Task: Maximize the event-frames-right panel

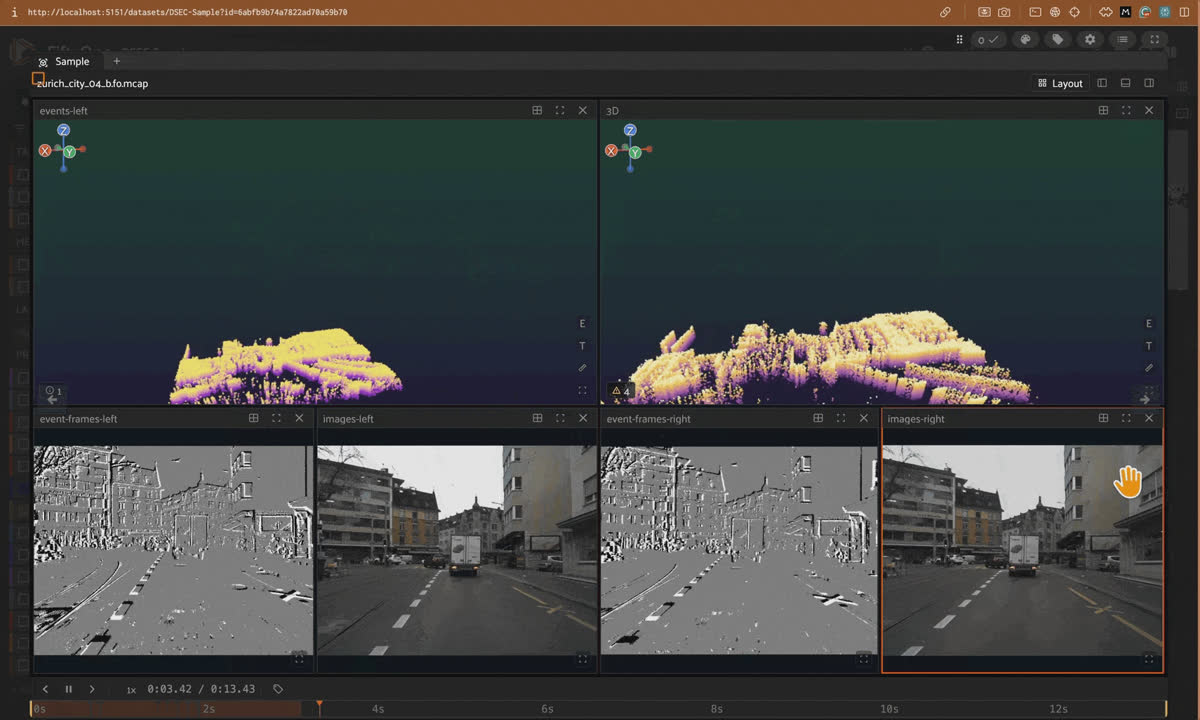Action: click(841, 418)
